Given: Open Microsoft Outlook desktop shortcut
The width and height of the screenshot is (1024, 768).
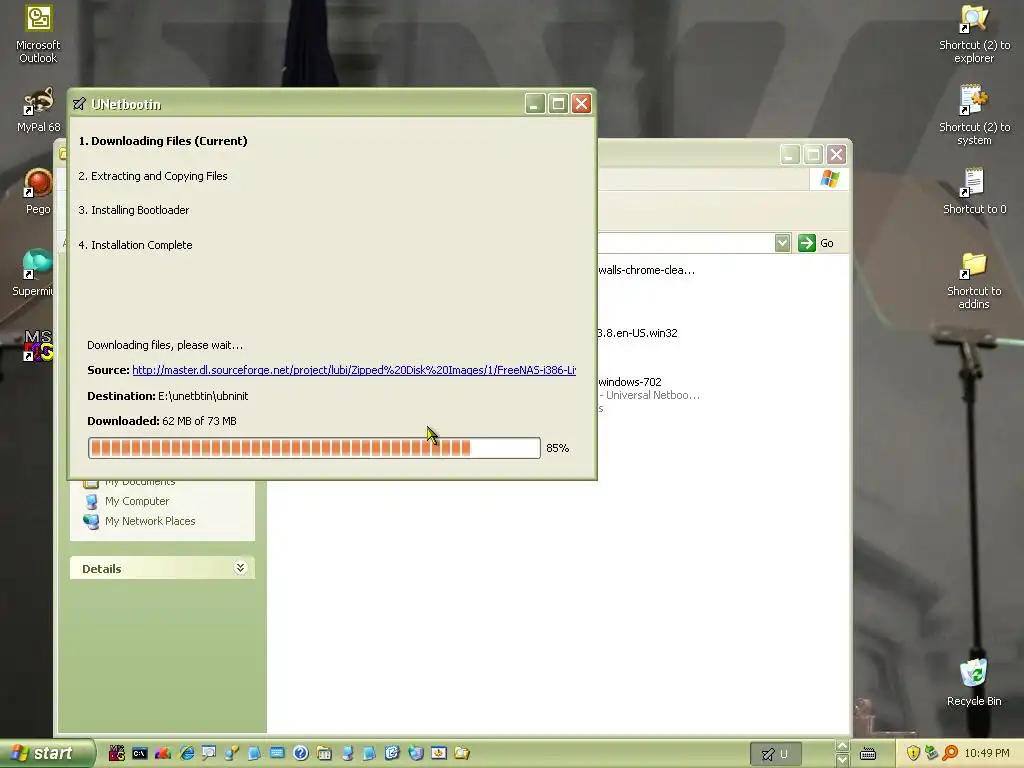Looking at the screenshot, I should (x=38, y=34).
